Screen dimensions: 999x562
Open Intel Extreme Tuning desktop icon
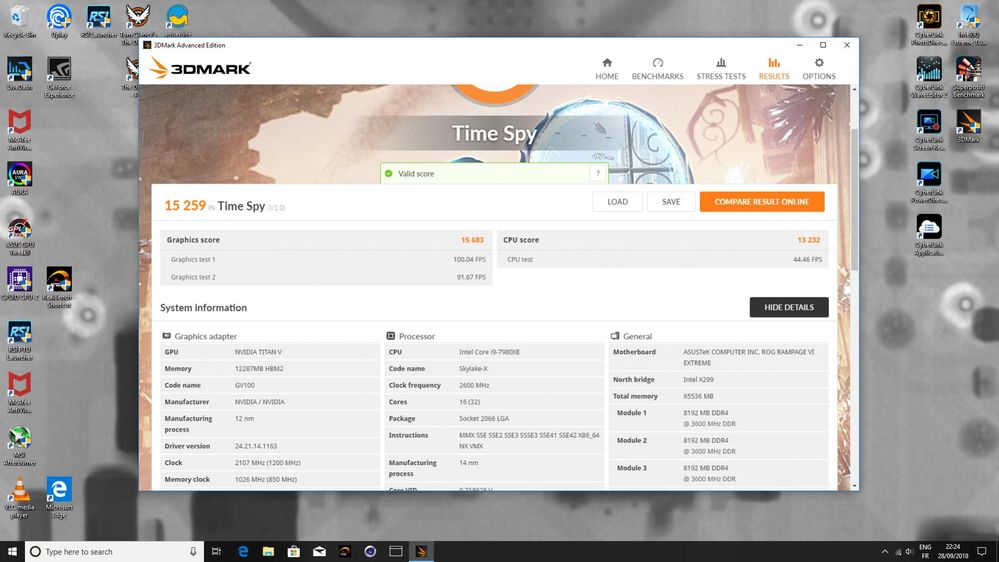[968, 25]
